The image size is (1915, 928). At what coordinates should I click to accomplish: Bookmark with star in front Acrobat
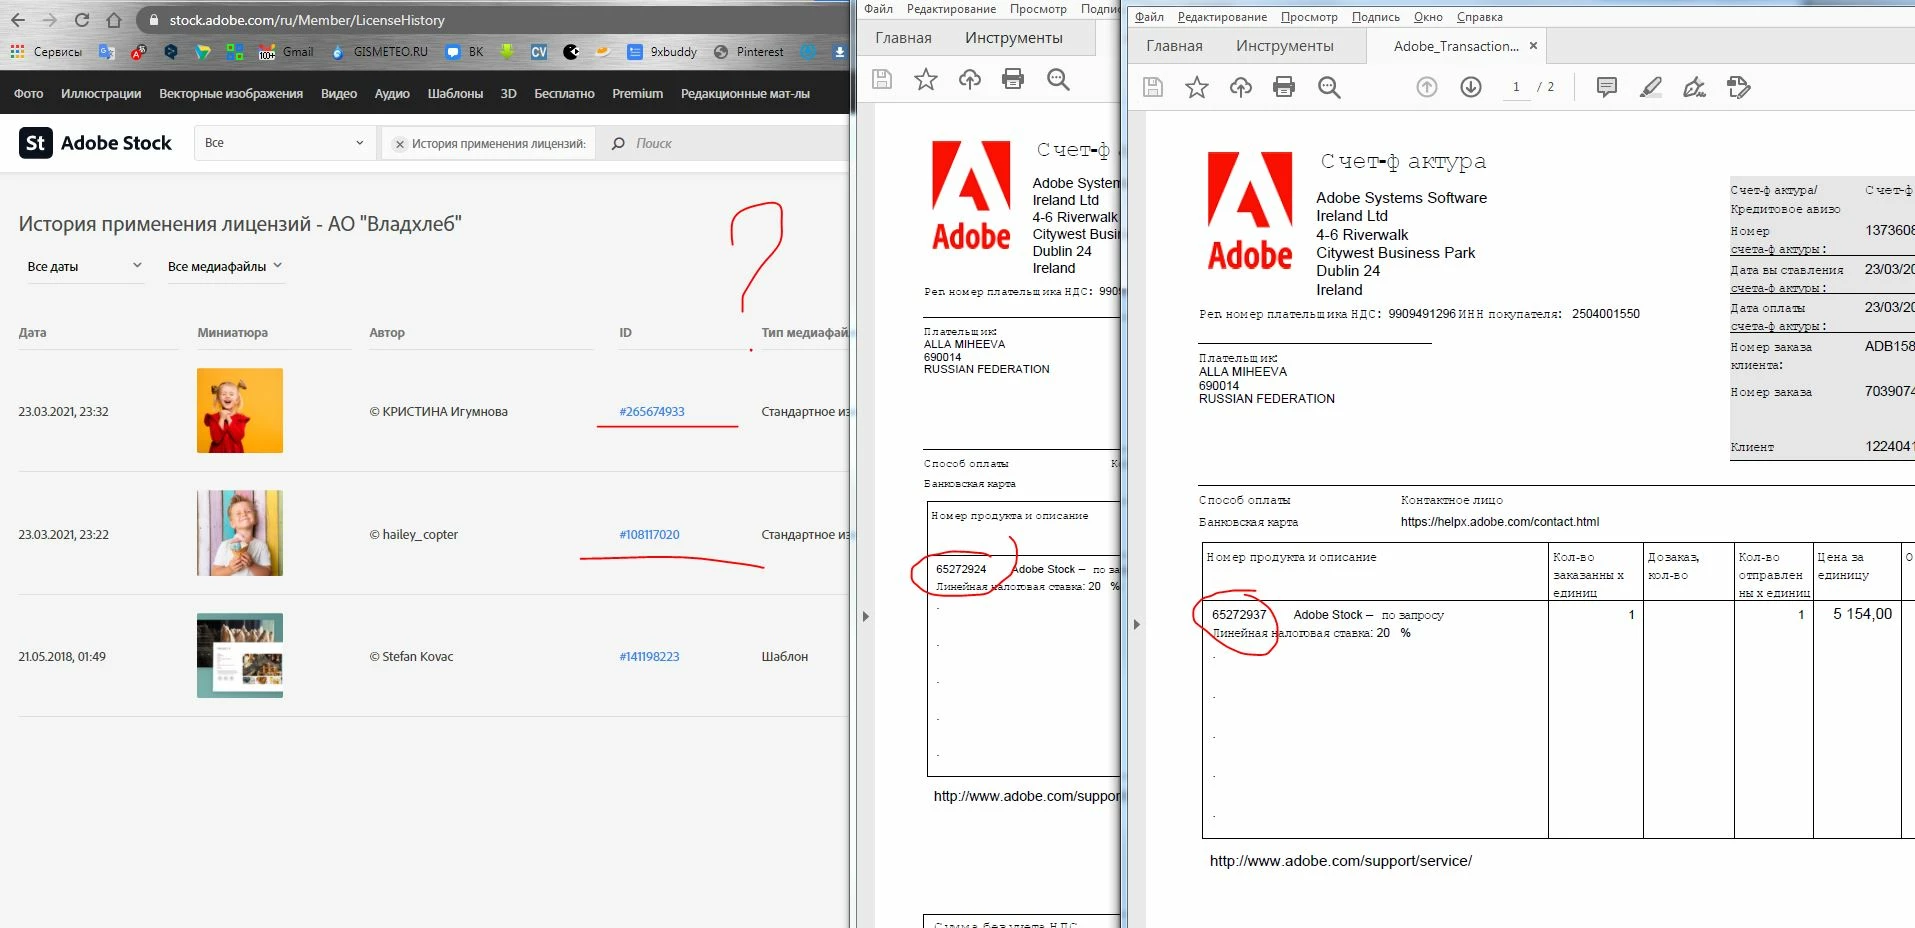click(1197, 87)
